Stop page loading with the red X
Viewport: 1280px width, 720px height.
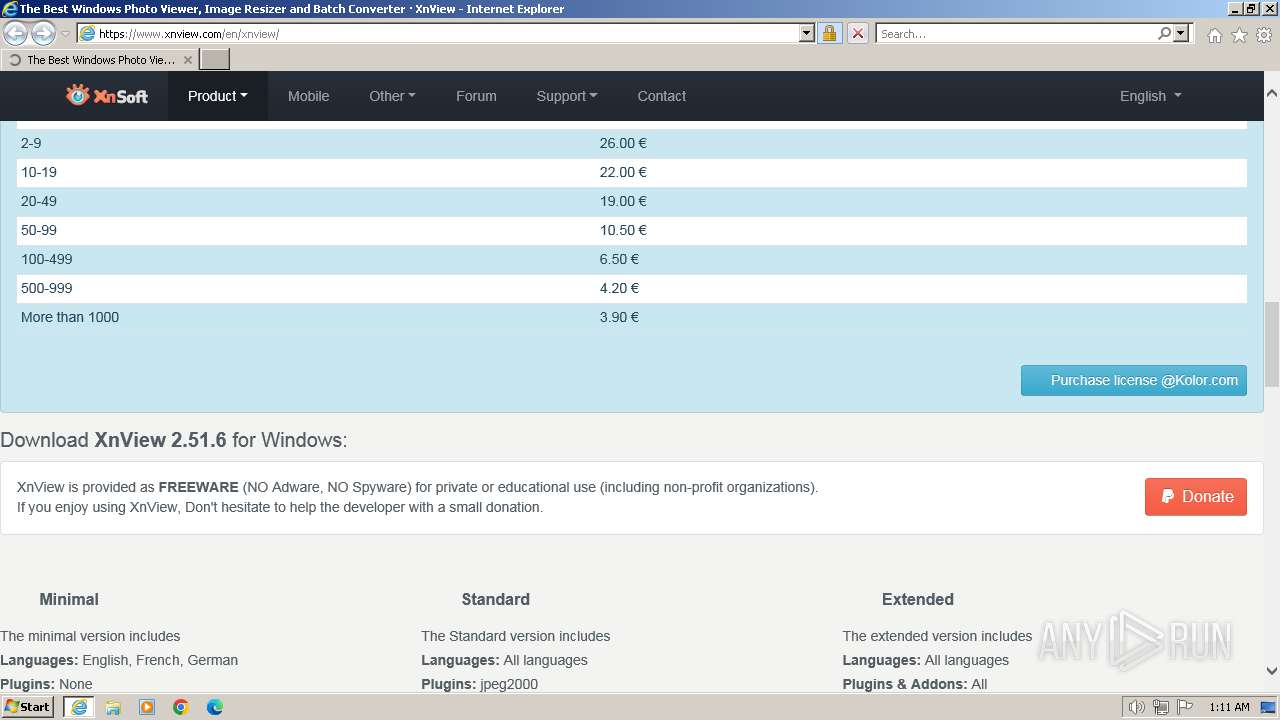point(857,33)
